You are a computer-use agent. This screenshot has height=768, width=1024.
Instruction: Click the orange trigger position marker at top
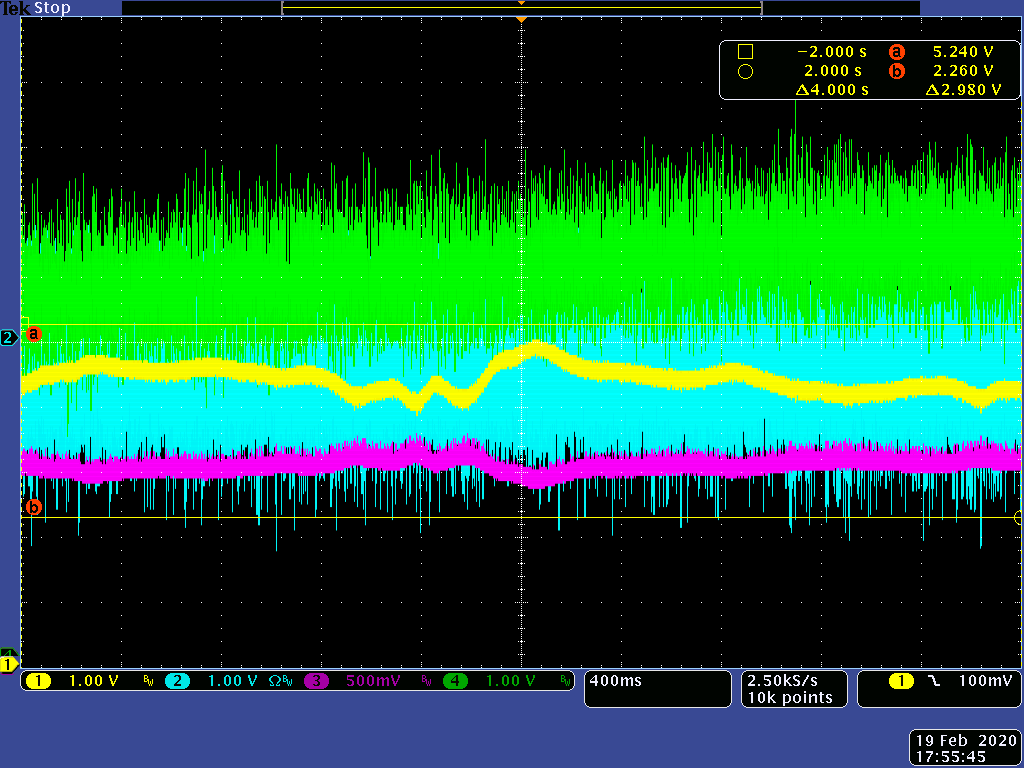520,18
